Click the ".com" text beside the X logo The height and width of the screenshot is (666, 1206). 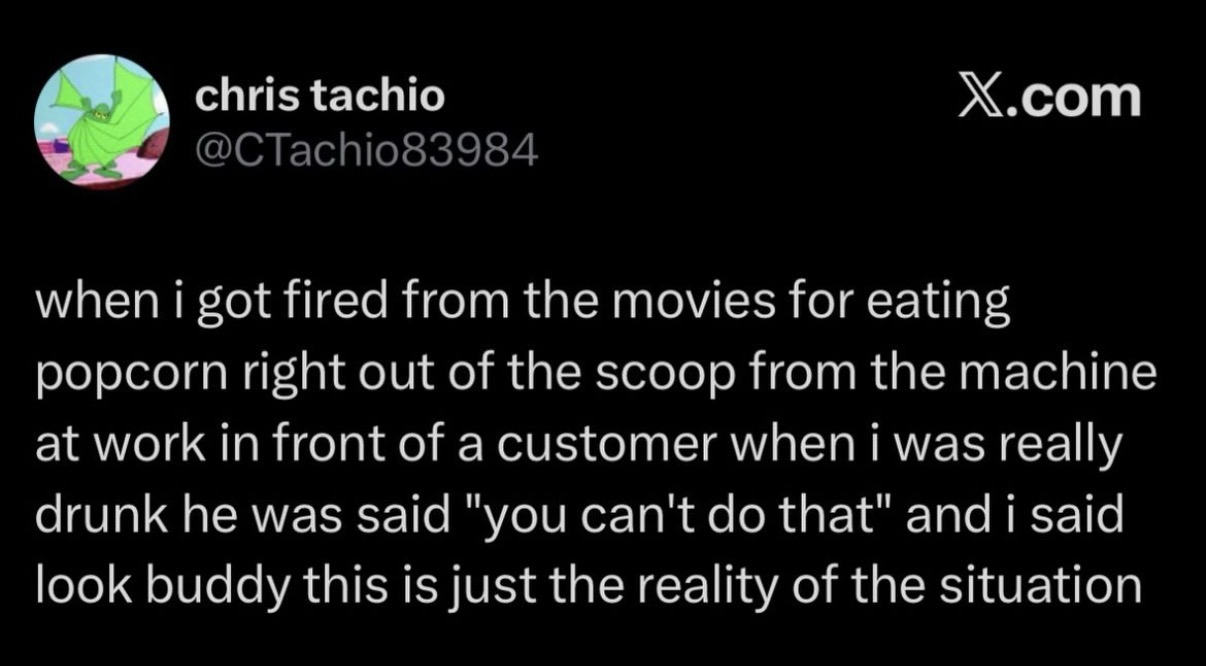(1078, 98)
